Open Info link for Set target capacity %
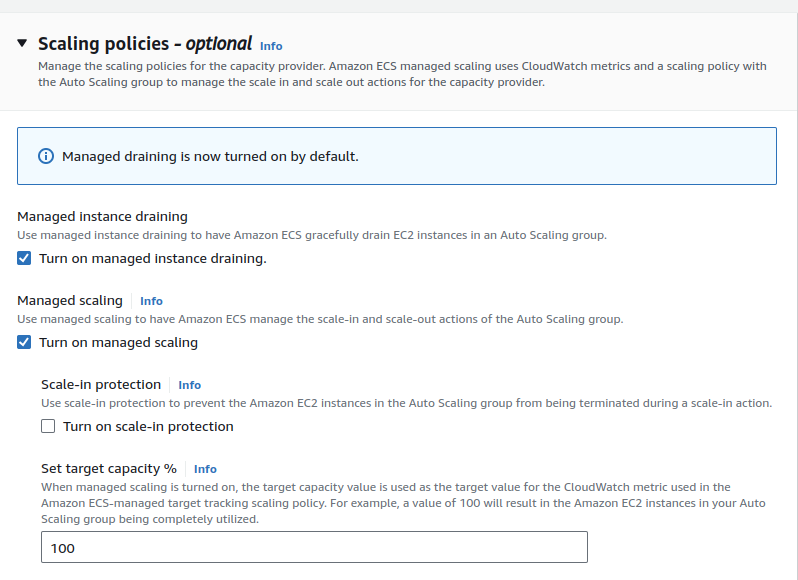This screenshot has width=798, height=580. pyautogui.click(x=205, y=469)
